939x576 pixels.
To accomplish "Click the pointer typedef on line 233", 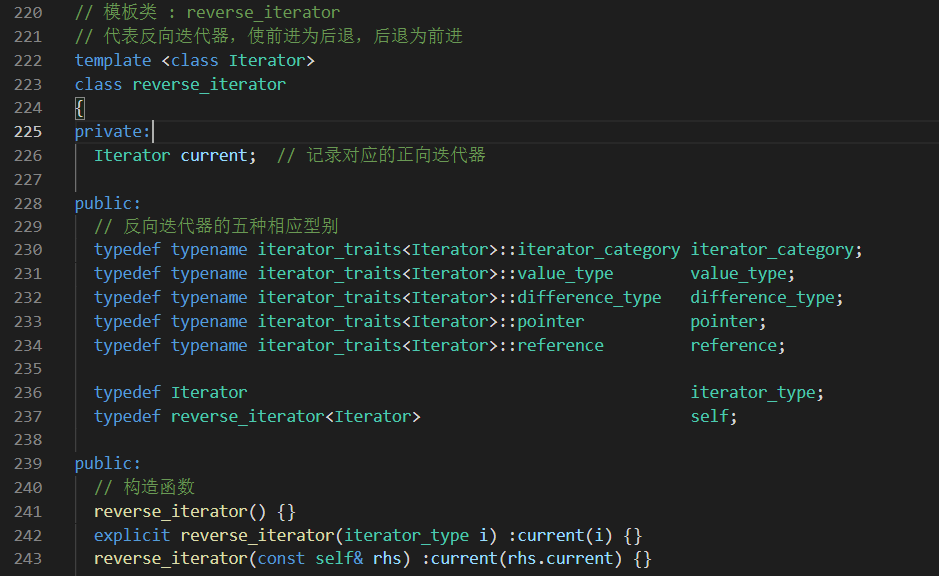I will [x=720, y=321].
